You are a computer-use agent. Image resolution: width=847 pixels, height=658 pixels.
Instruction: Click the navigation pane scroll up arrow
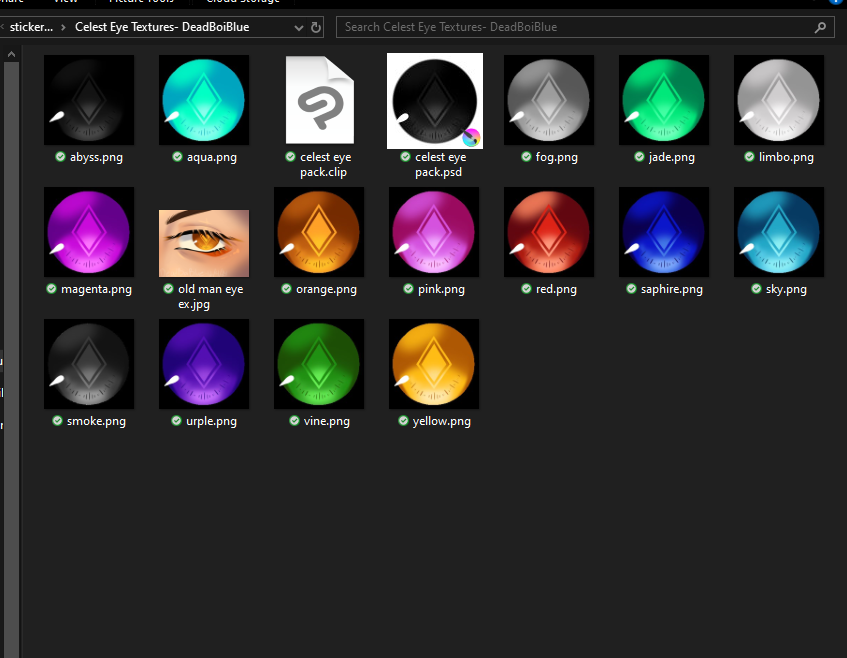(x=11, y=54)
